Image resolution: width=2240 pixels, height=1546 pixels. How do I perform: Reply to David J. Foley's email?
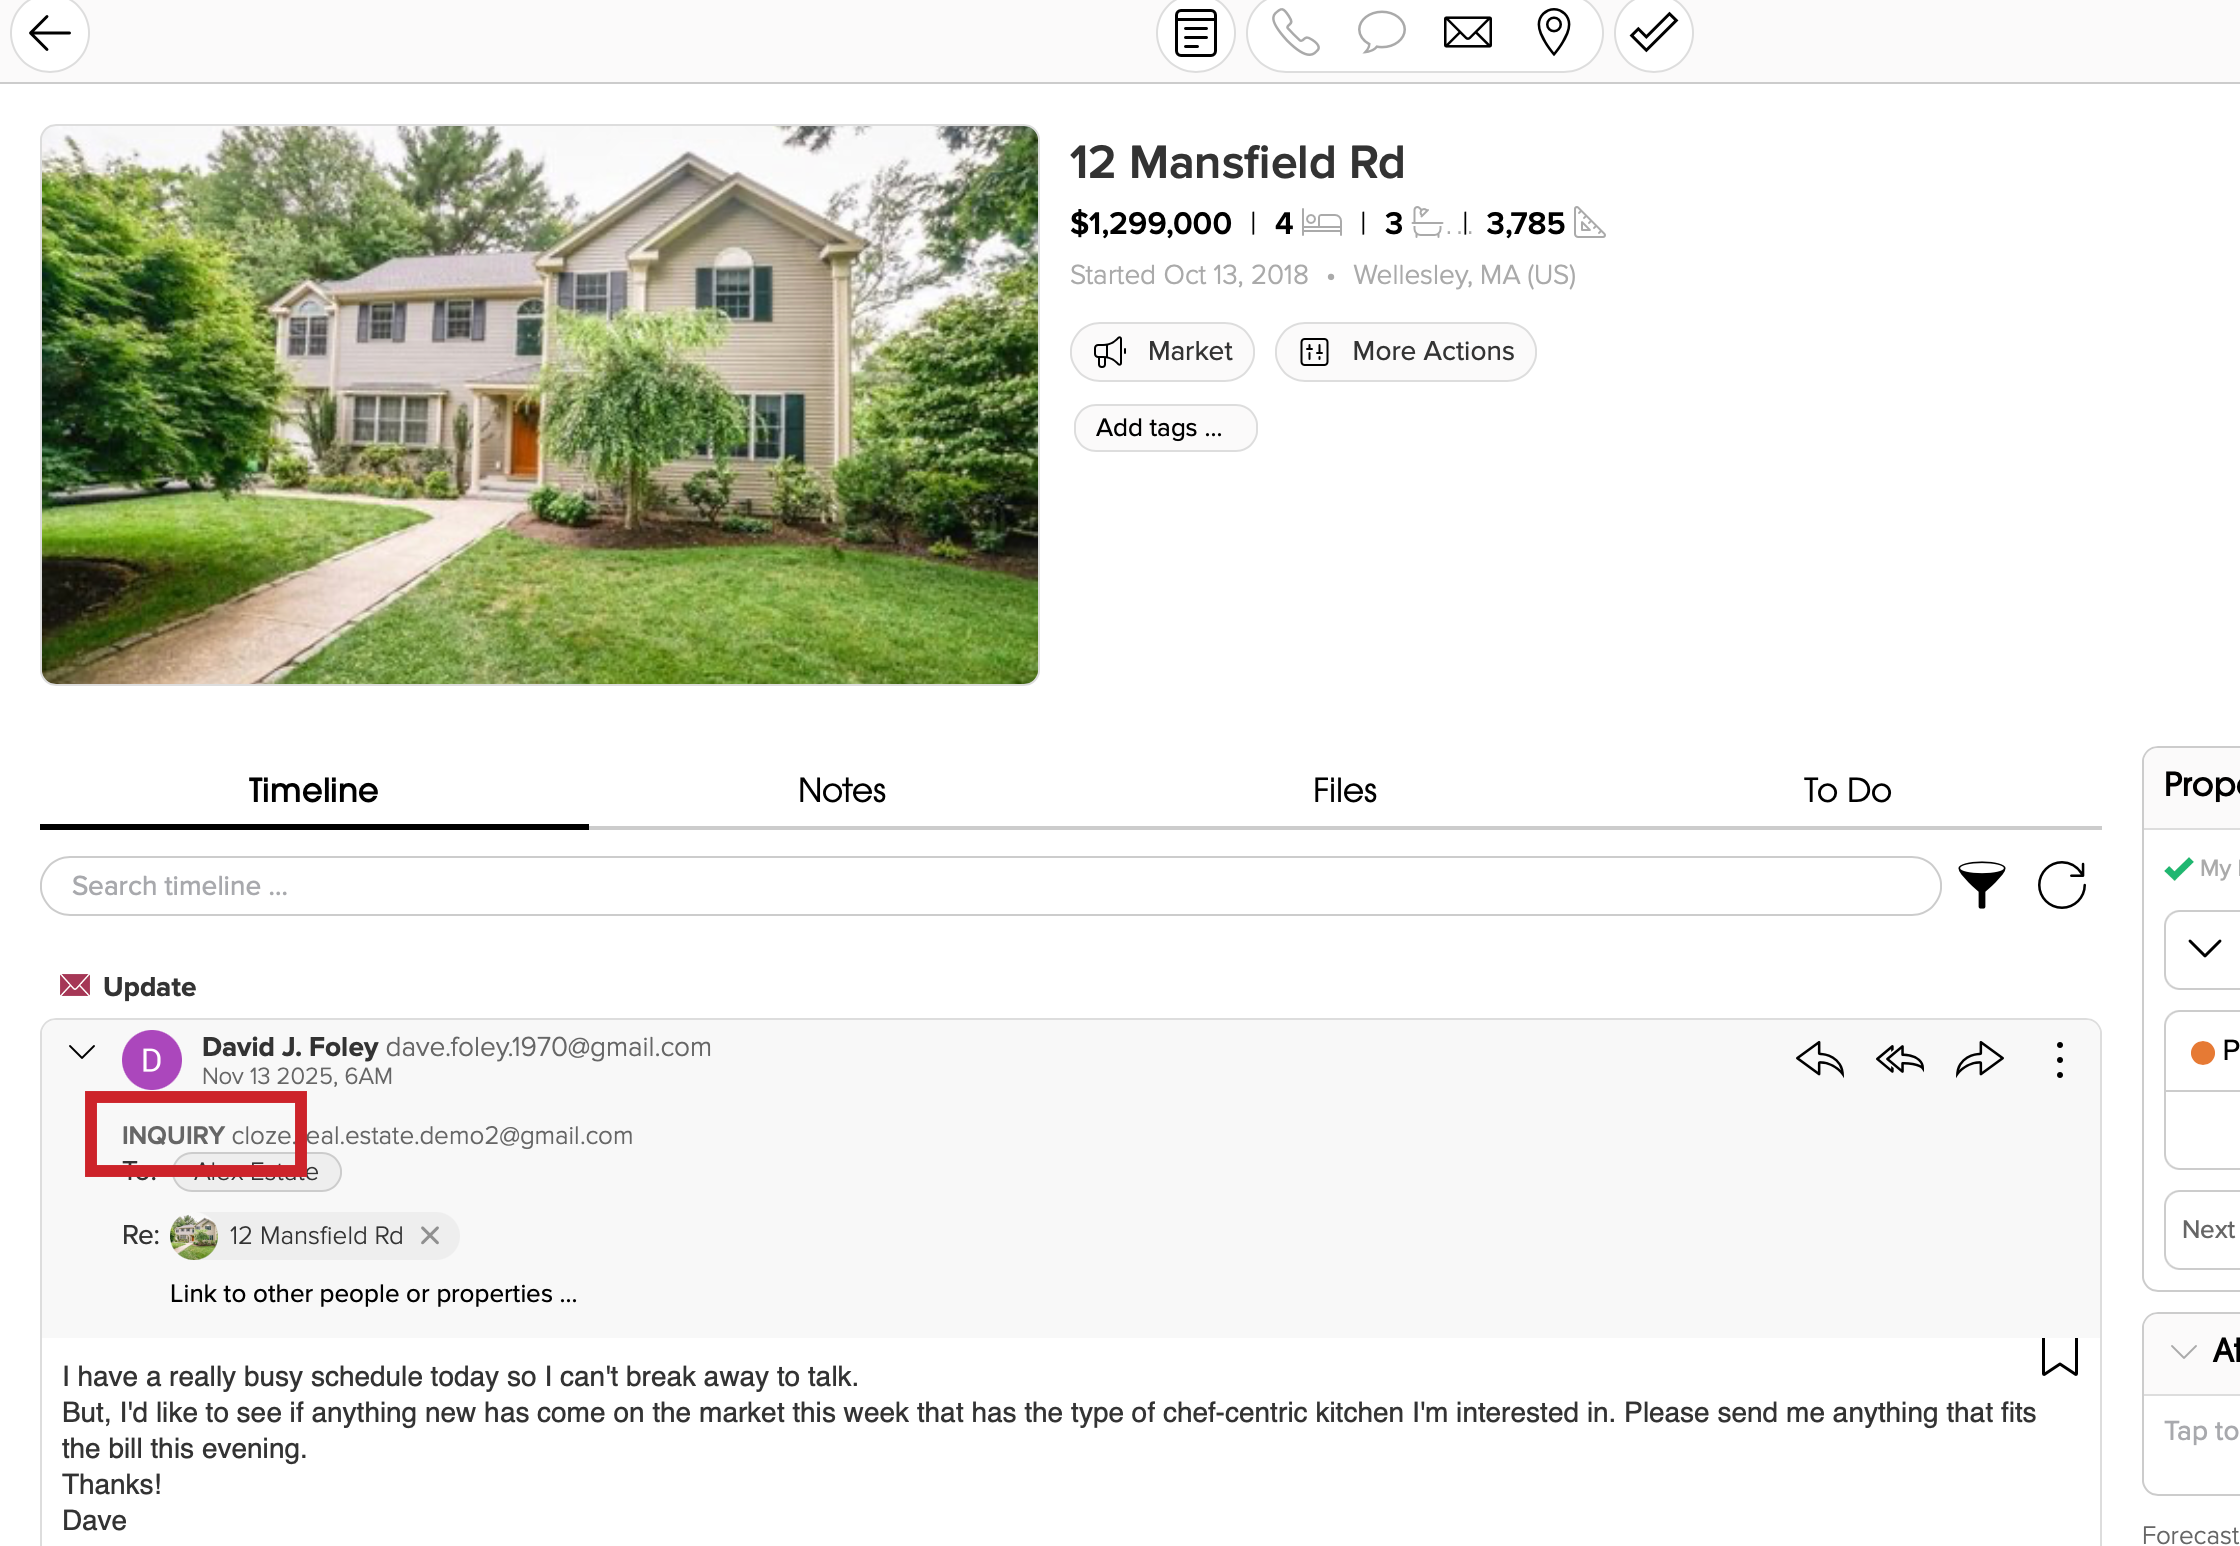[1819, 1059]
